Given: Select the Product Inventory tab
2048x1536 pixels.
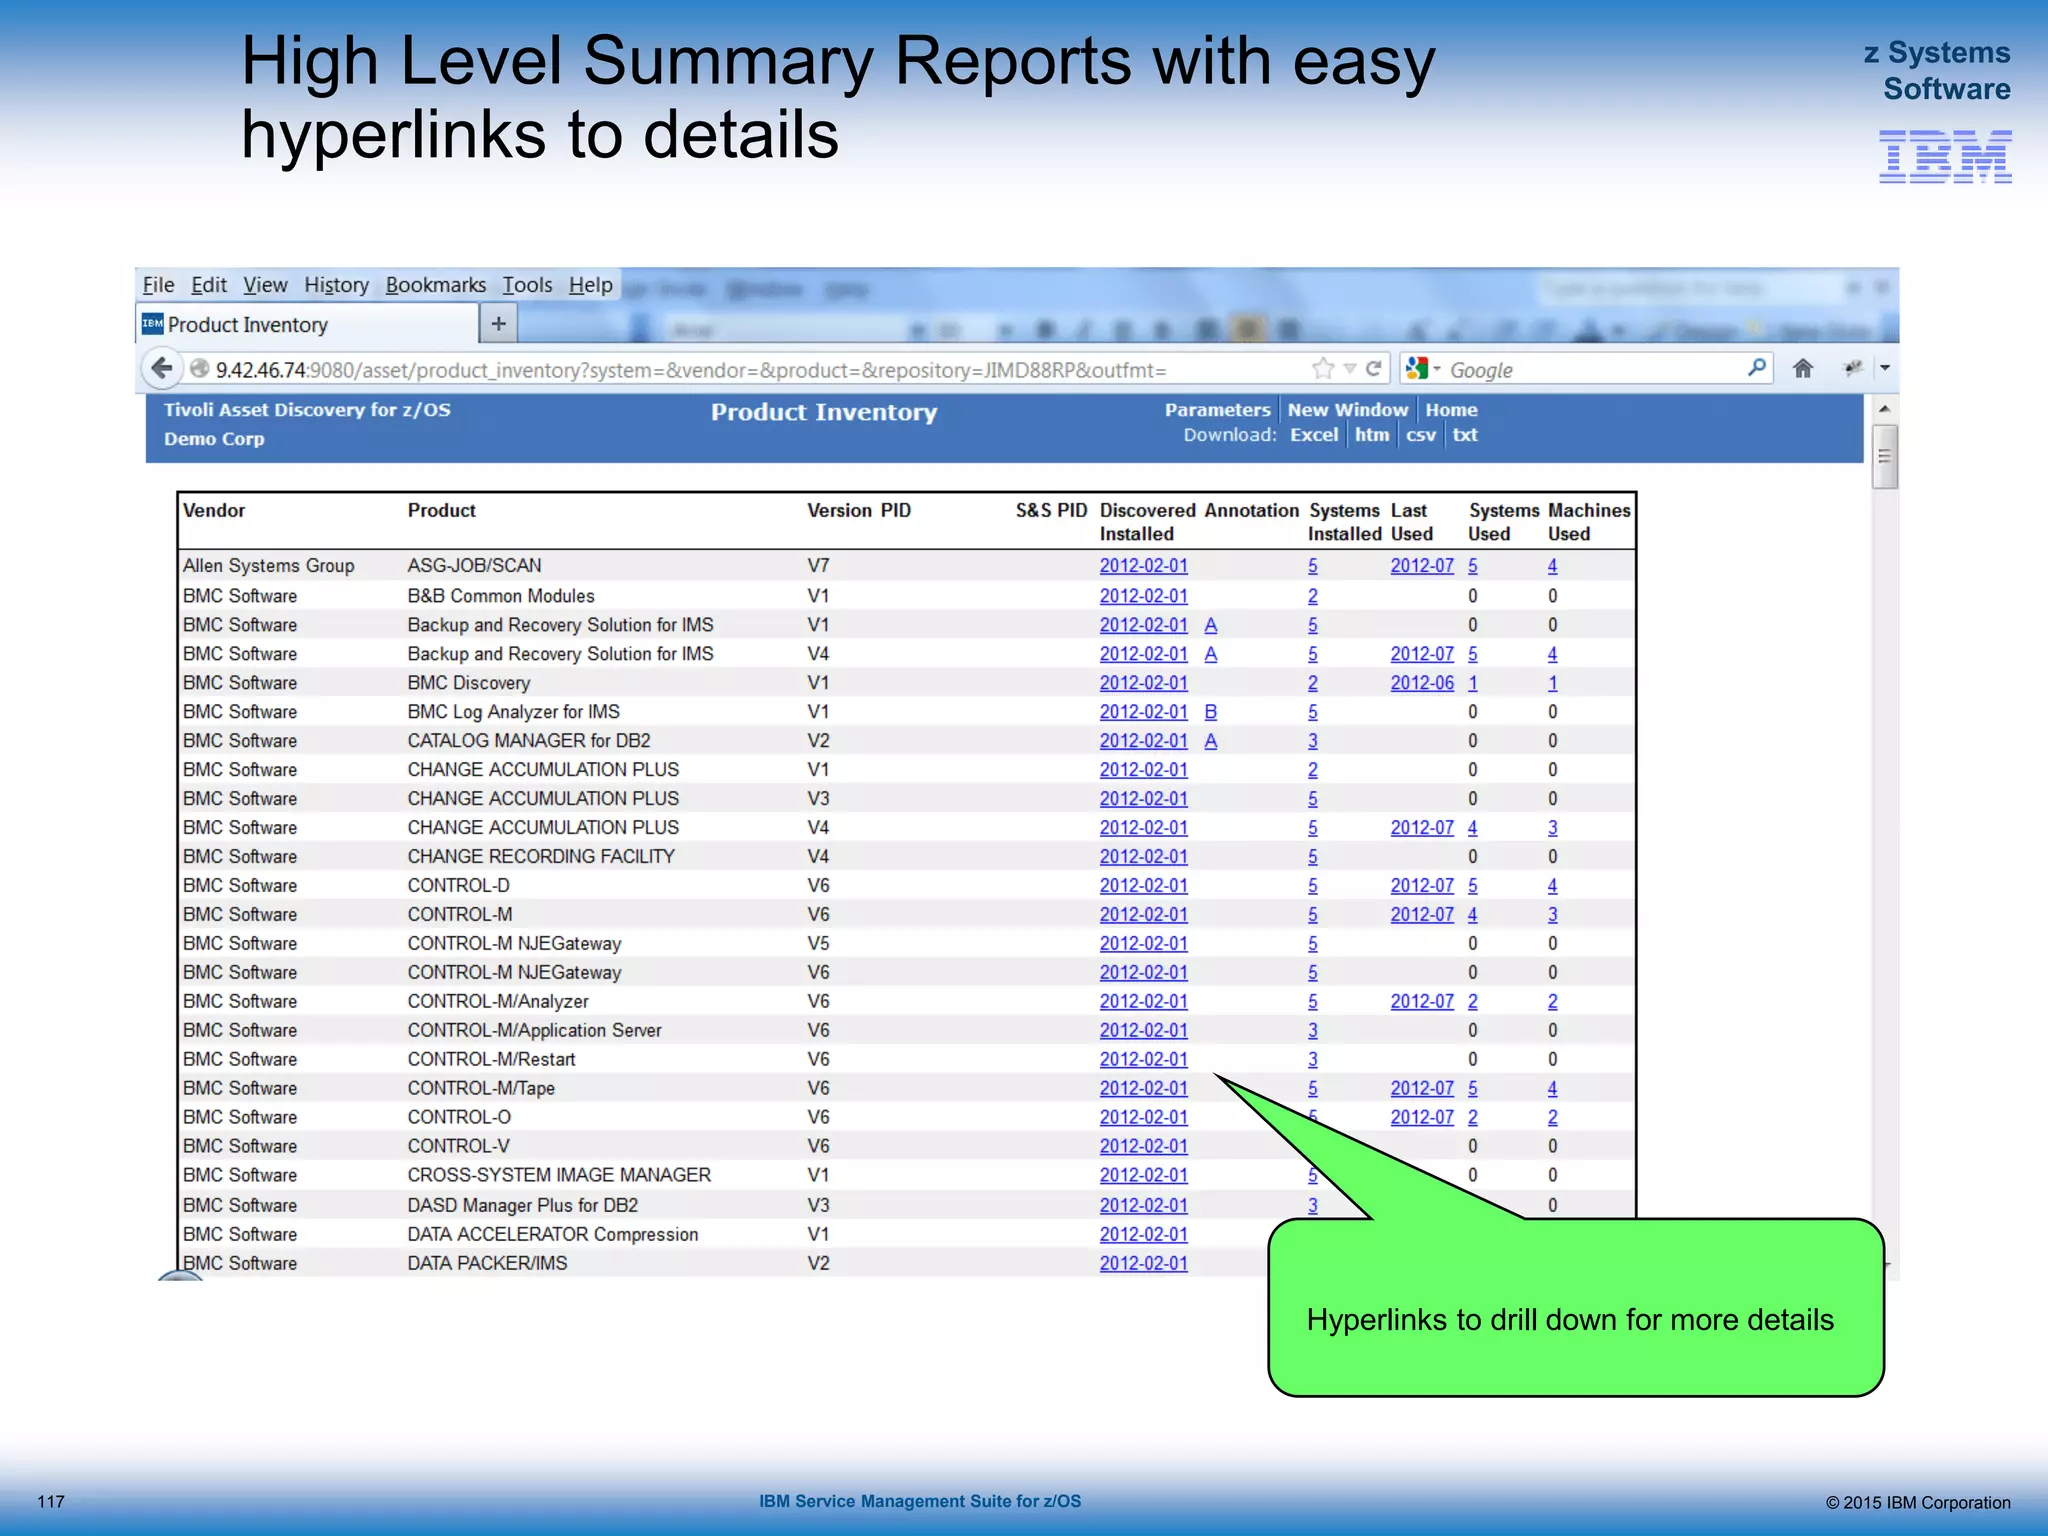Looking at the screenshot, I should (307, 324).
